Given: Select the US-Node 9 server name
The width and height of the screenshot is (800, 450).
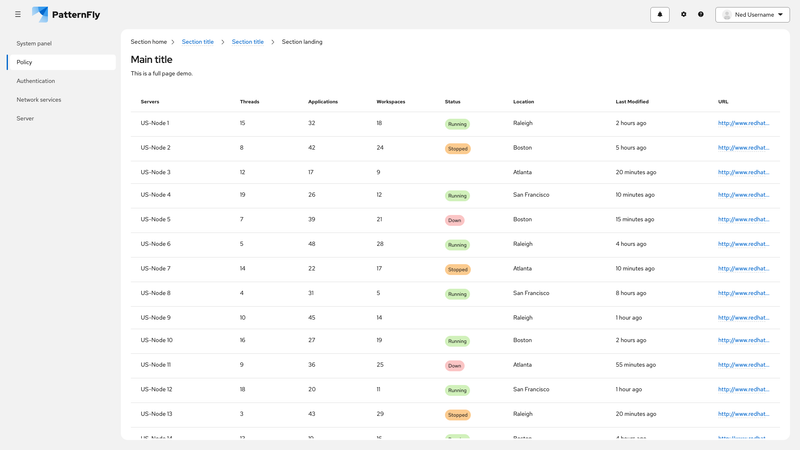Looking at the screenshot, I should (156, 317).
